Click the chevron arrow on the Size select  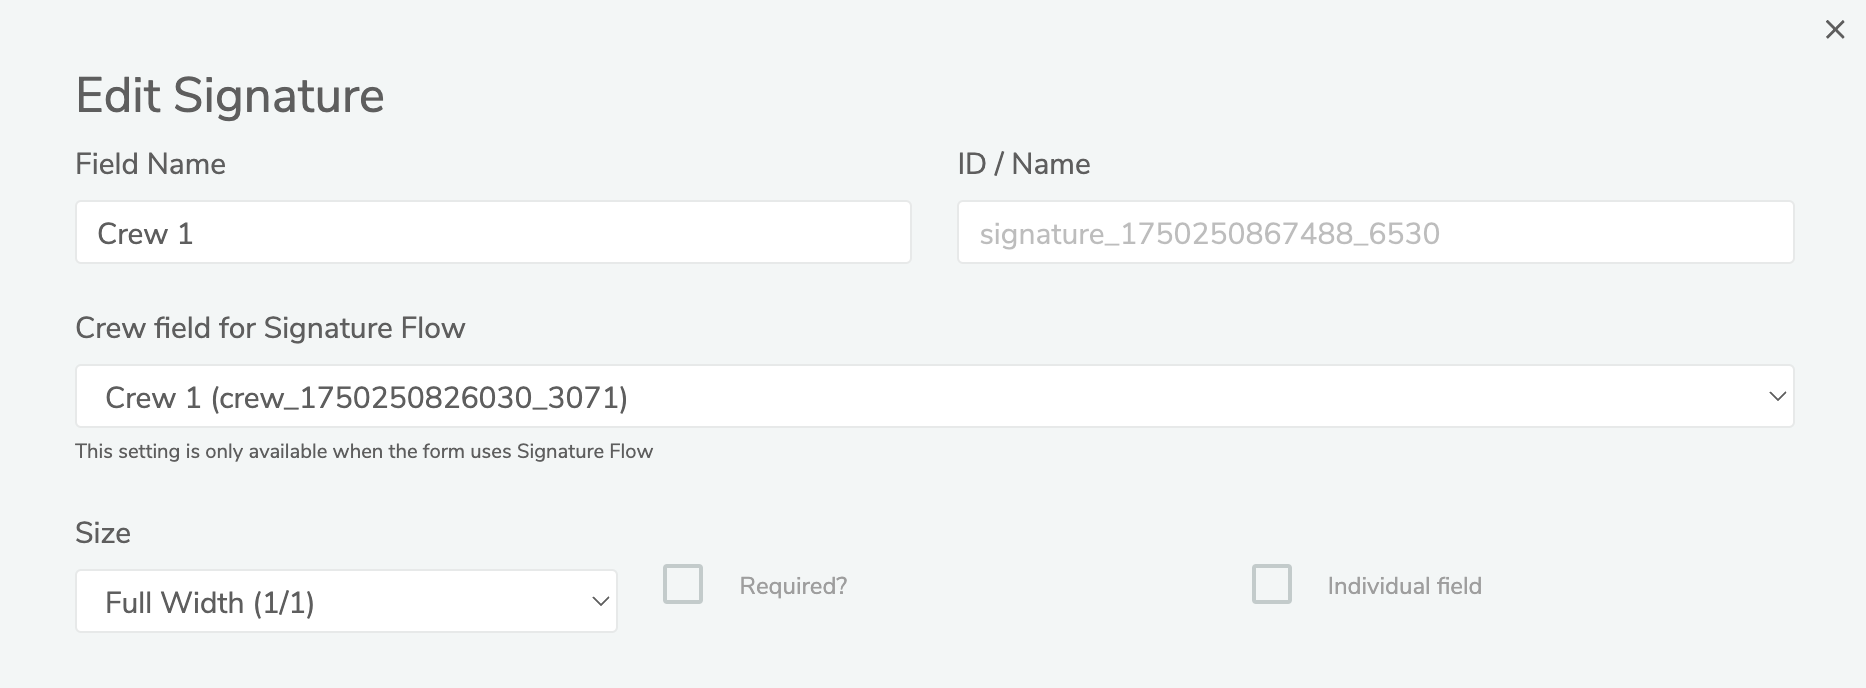click(x=600, y=602)
